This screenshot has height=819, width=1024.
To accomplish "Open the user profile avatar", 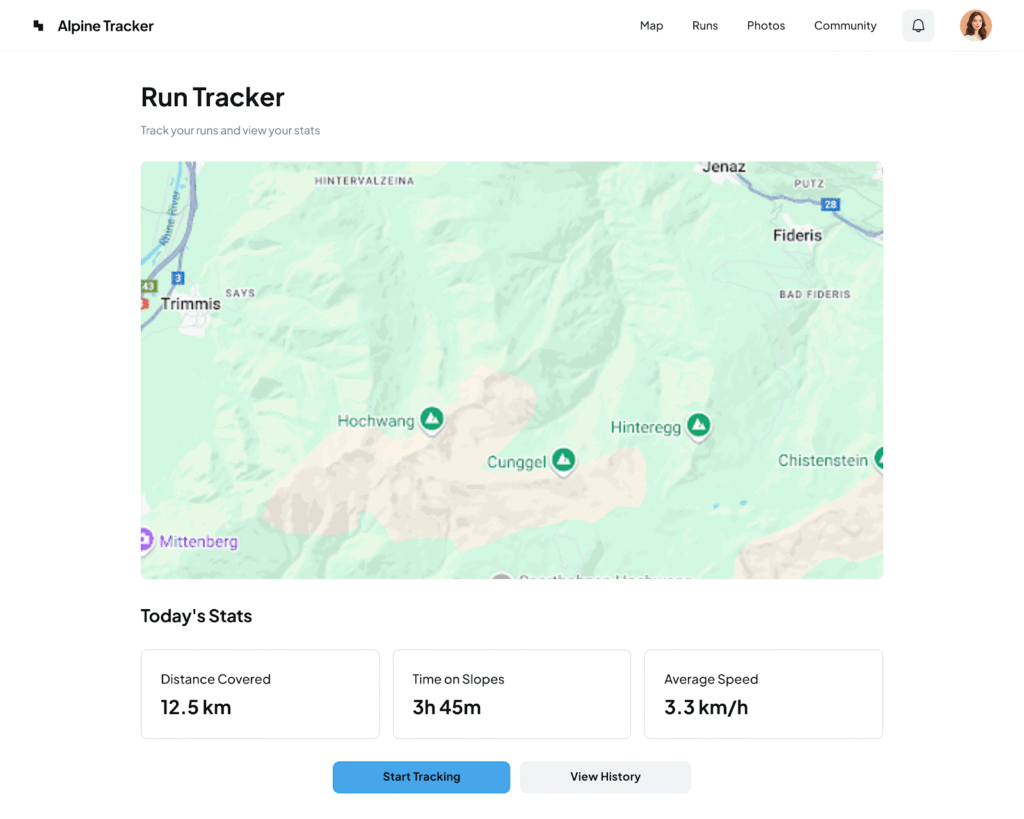I will tap(975, 26).
